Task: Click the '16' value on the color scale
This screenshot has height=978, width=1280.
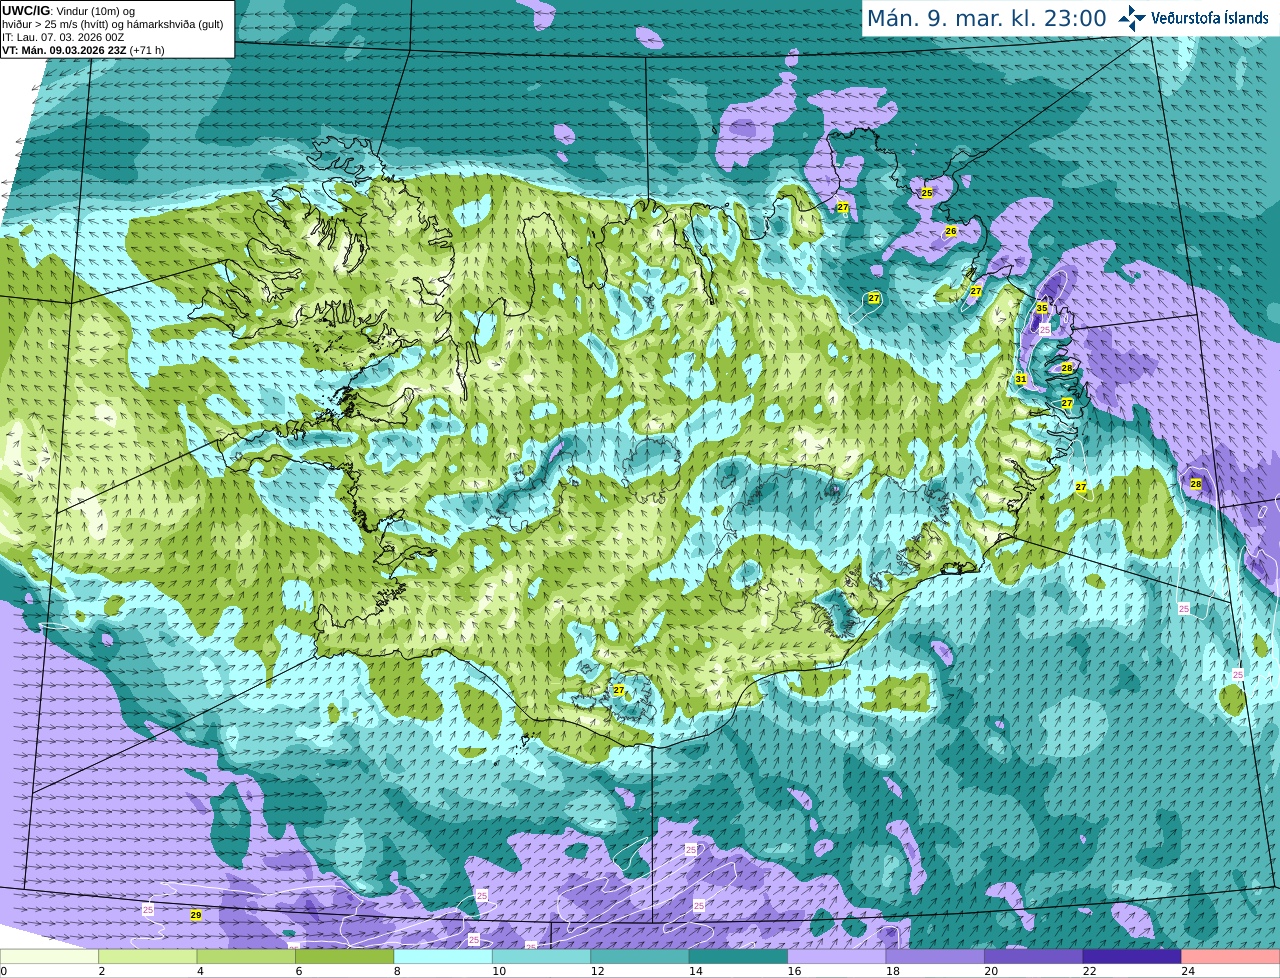Action: pyautogui.click(x=793, y=971)
